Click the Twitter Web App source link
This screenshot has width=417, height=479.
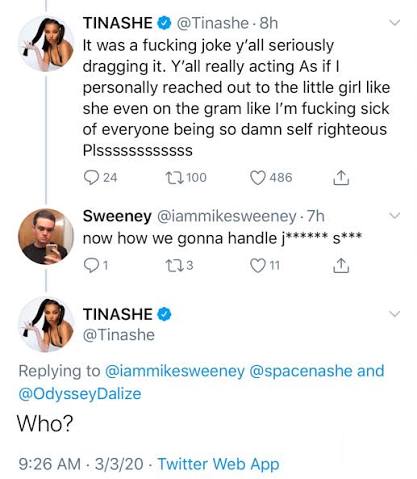(x=218, y=464)
